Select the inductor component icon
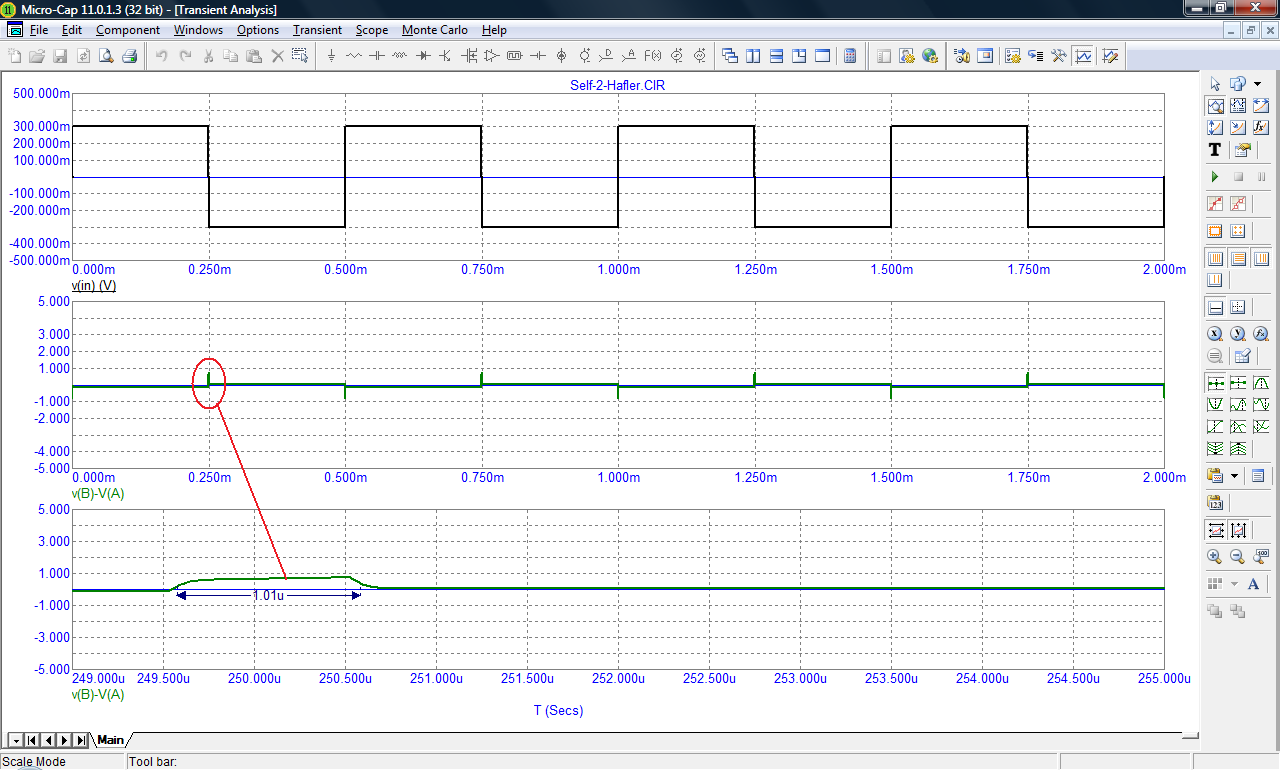The width and height of the screenshot is (1280, 770). click(x=398, y=56)
